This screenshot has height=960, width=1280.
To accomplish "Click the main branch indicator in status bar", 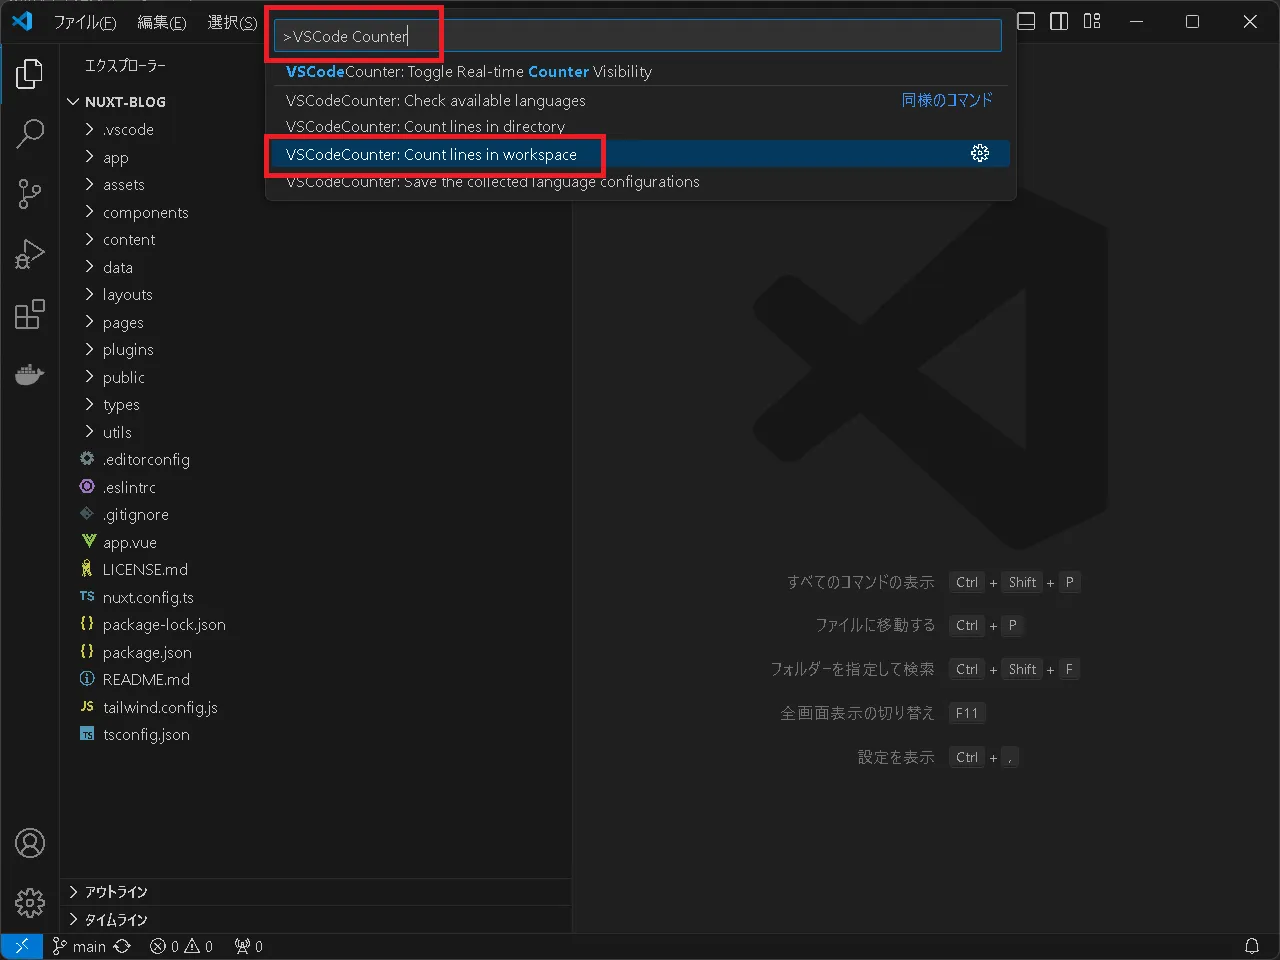I will tap(80, 946).
